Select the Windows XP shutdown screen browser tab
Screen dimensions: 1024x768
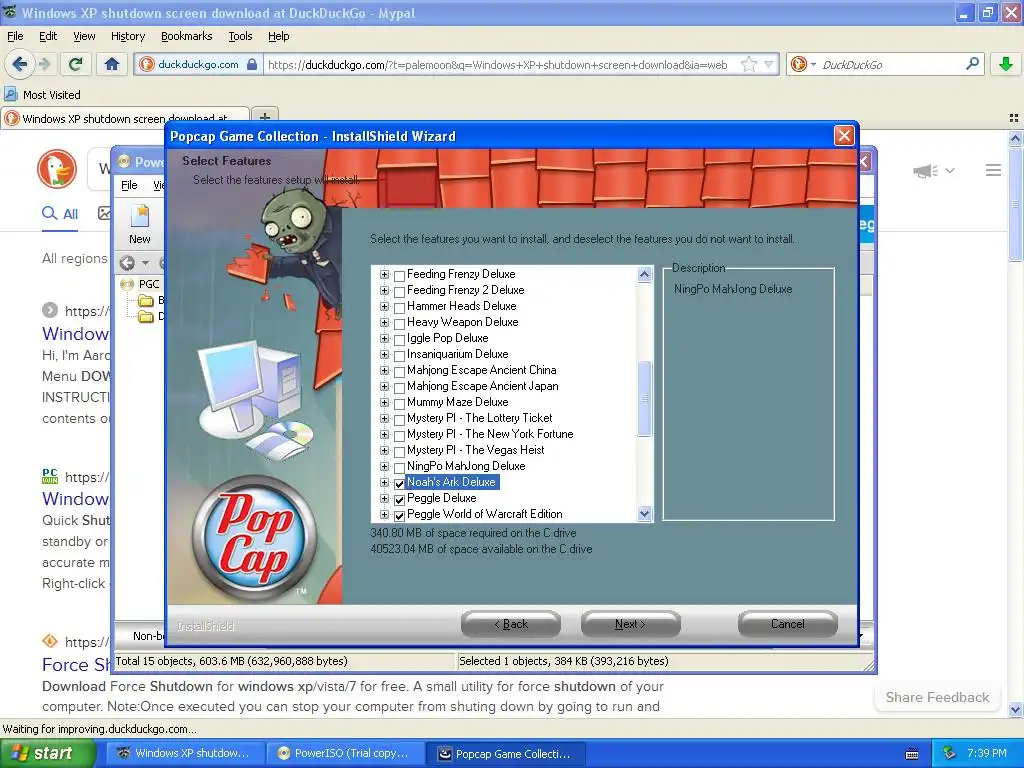(124, 118)
